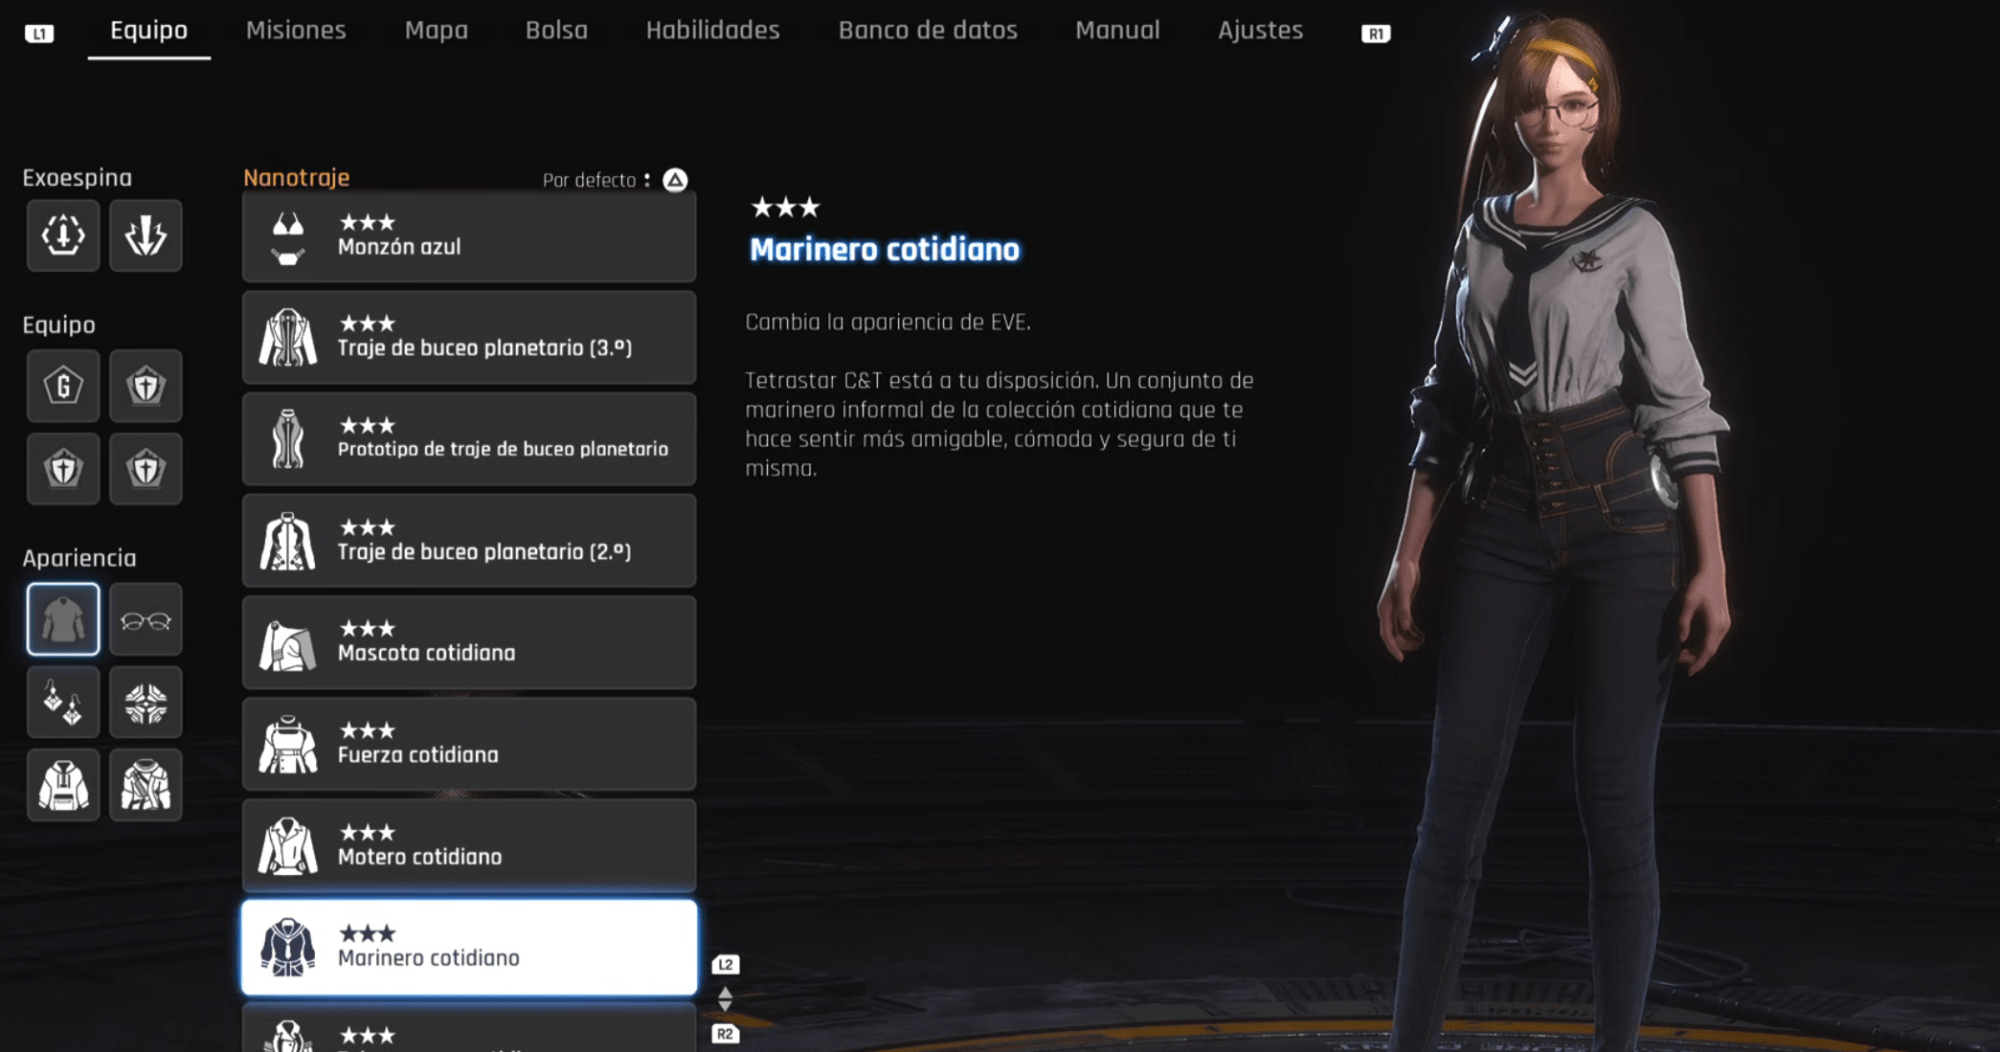Select the first Exoespina slot icon

(63, 236)
